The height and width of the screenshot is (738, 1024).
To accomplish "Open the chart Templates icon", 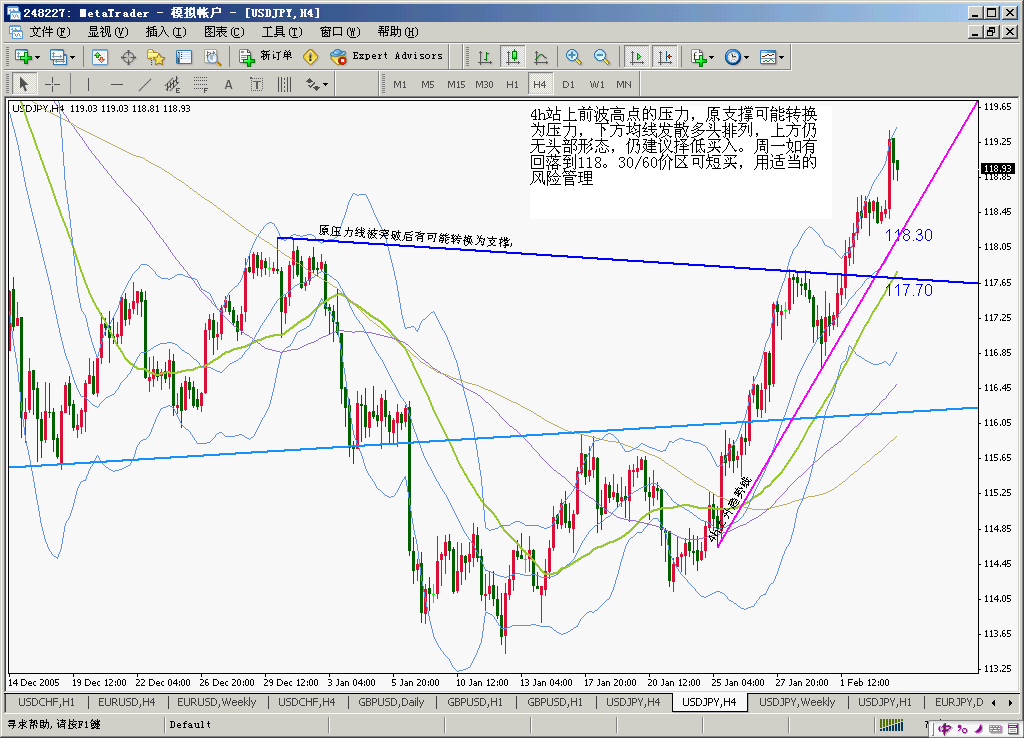I will [768, 57].
